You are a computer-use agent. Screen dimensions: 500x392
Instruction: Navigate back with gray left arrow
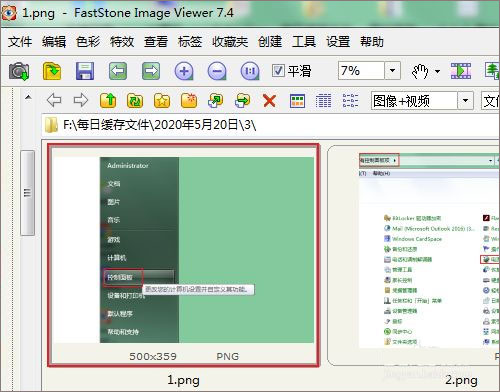click(x=54, y=100)
